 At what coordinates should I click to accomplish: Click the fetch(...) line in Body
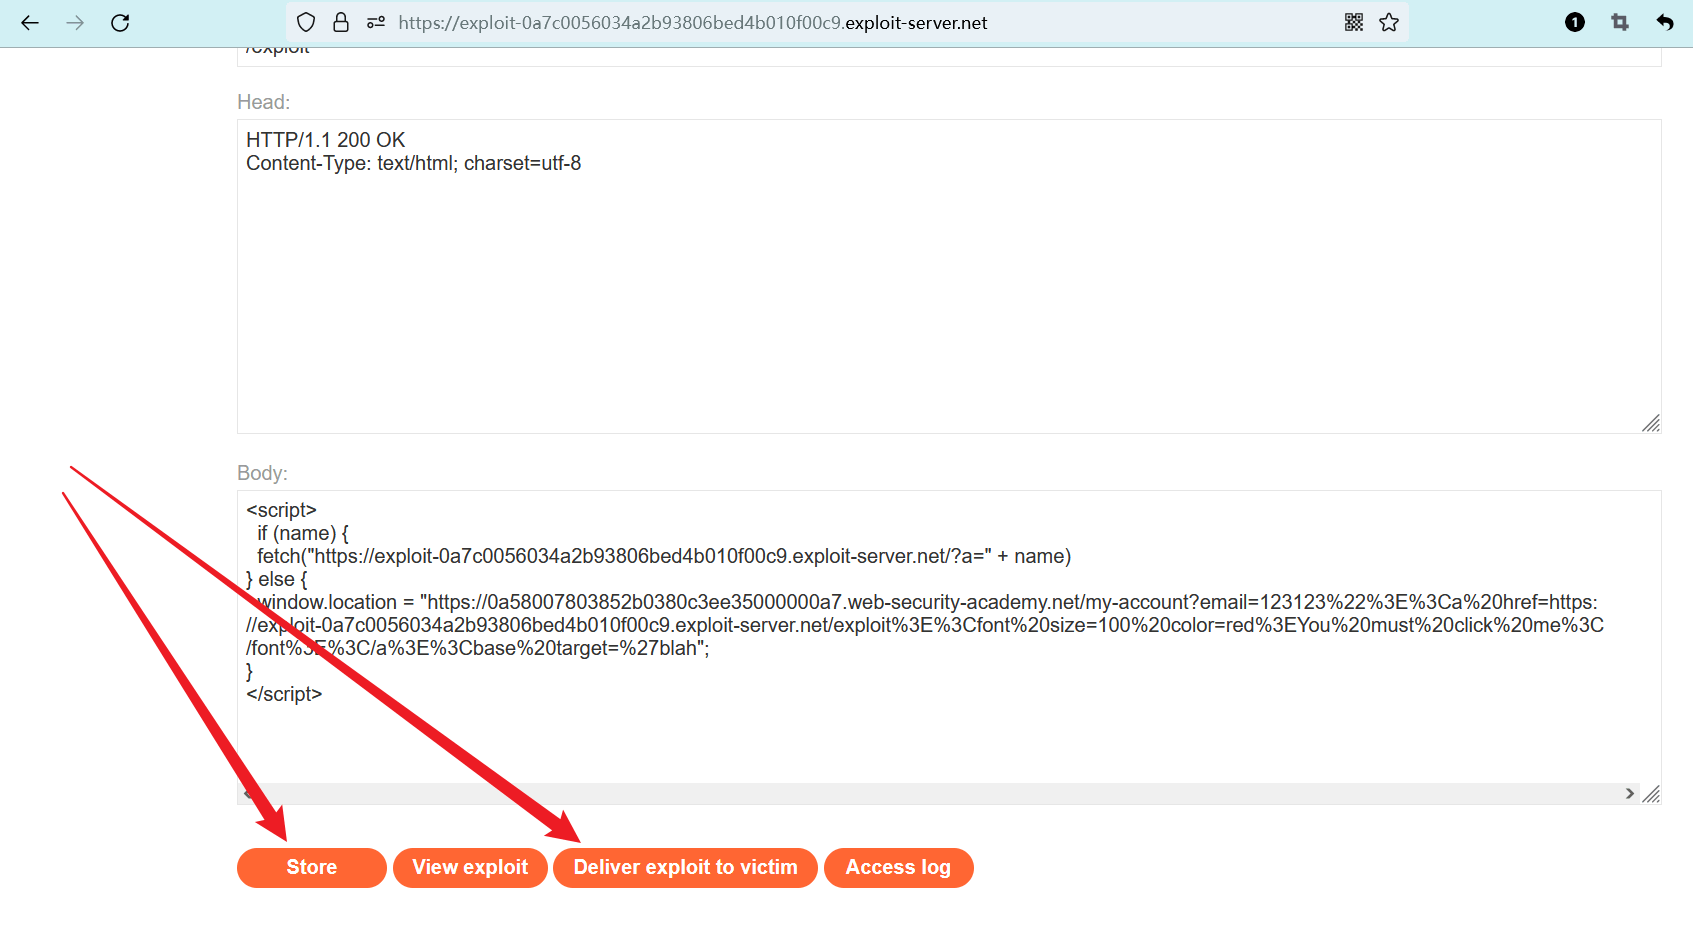pyautogui.click(x=664, y=556)
